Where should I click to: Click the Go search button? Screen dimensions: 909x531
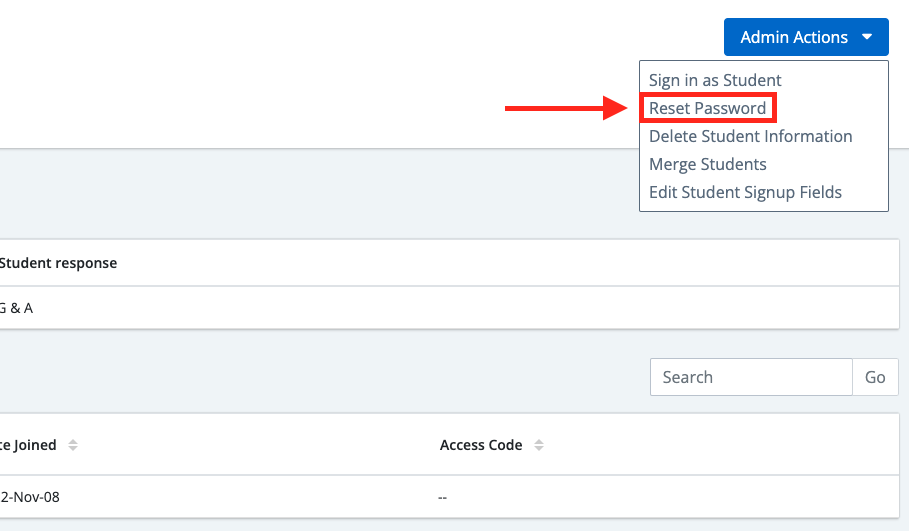click(x=875, y=377)
